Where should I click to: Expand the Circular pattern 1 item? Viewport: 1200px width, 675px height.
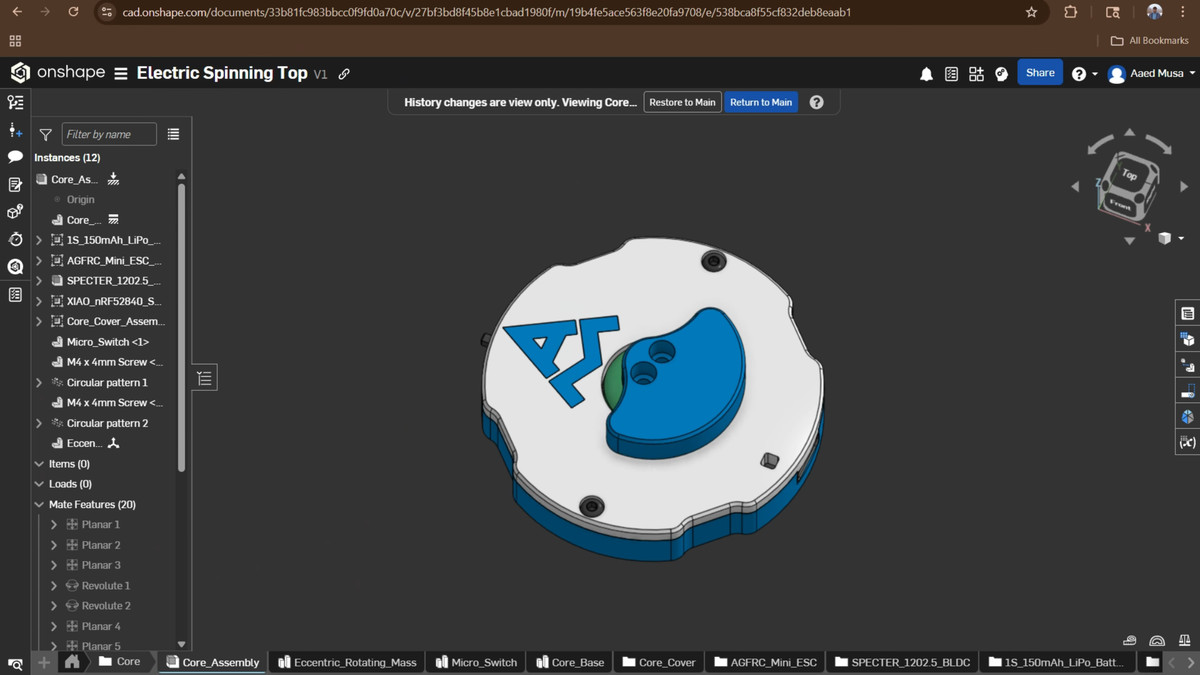39,382
